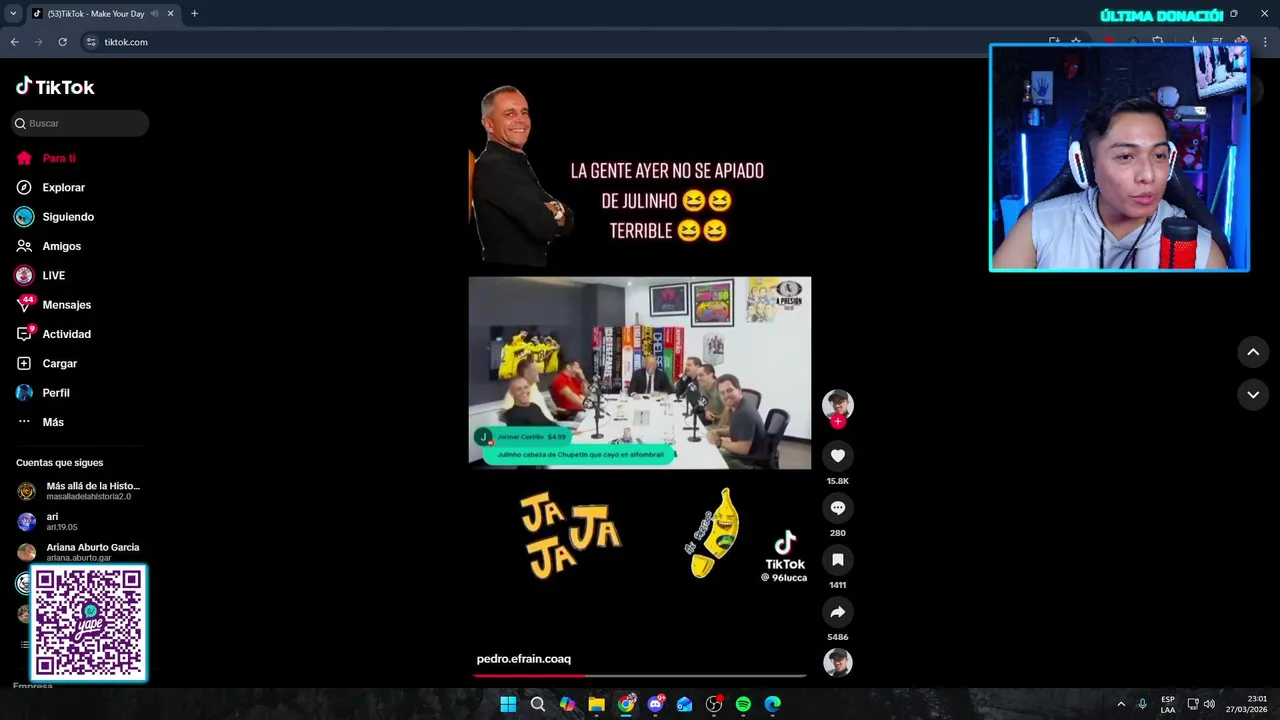
Task: Open File Explorer from the taskbar
Action: pyautogui.click(x=597, y=704)
